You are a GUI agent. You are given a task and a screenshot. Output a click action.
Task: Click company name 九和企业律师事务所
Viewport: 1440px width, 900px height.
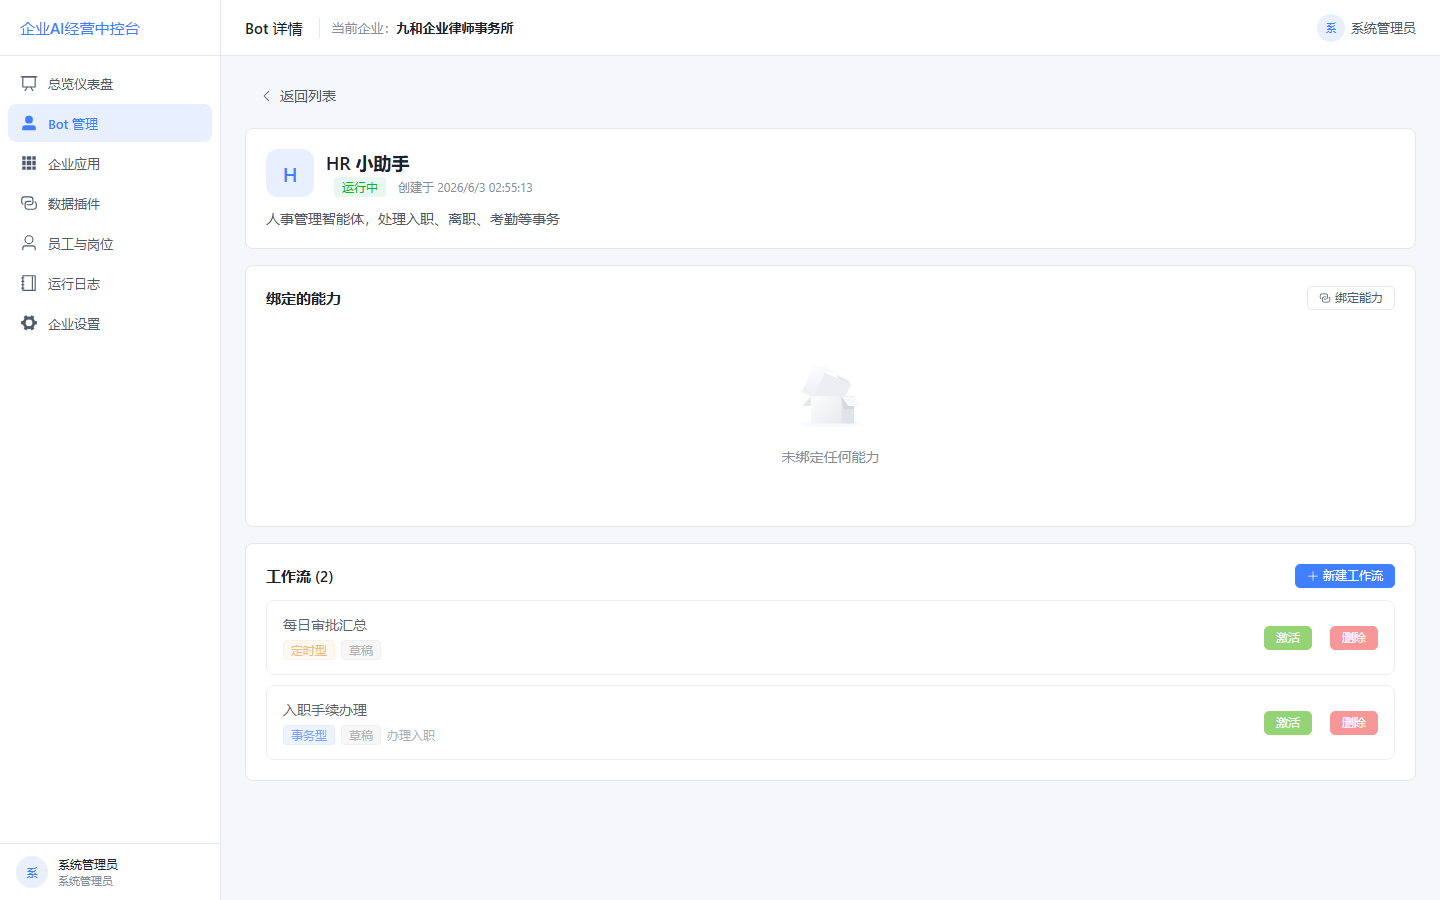click(x=455, y=28)
